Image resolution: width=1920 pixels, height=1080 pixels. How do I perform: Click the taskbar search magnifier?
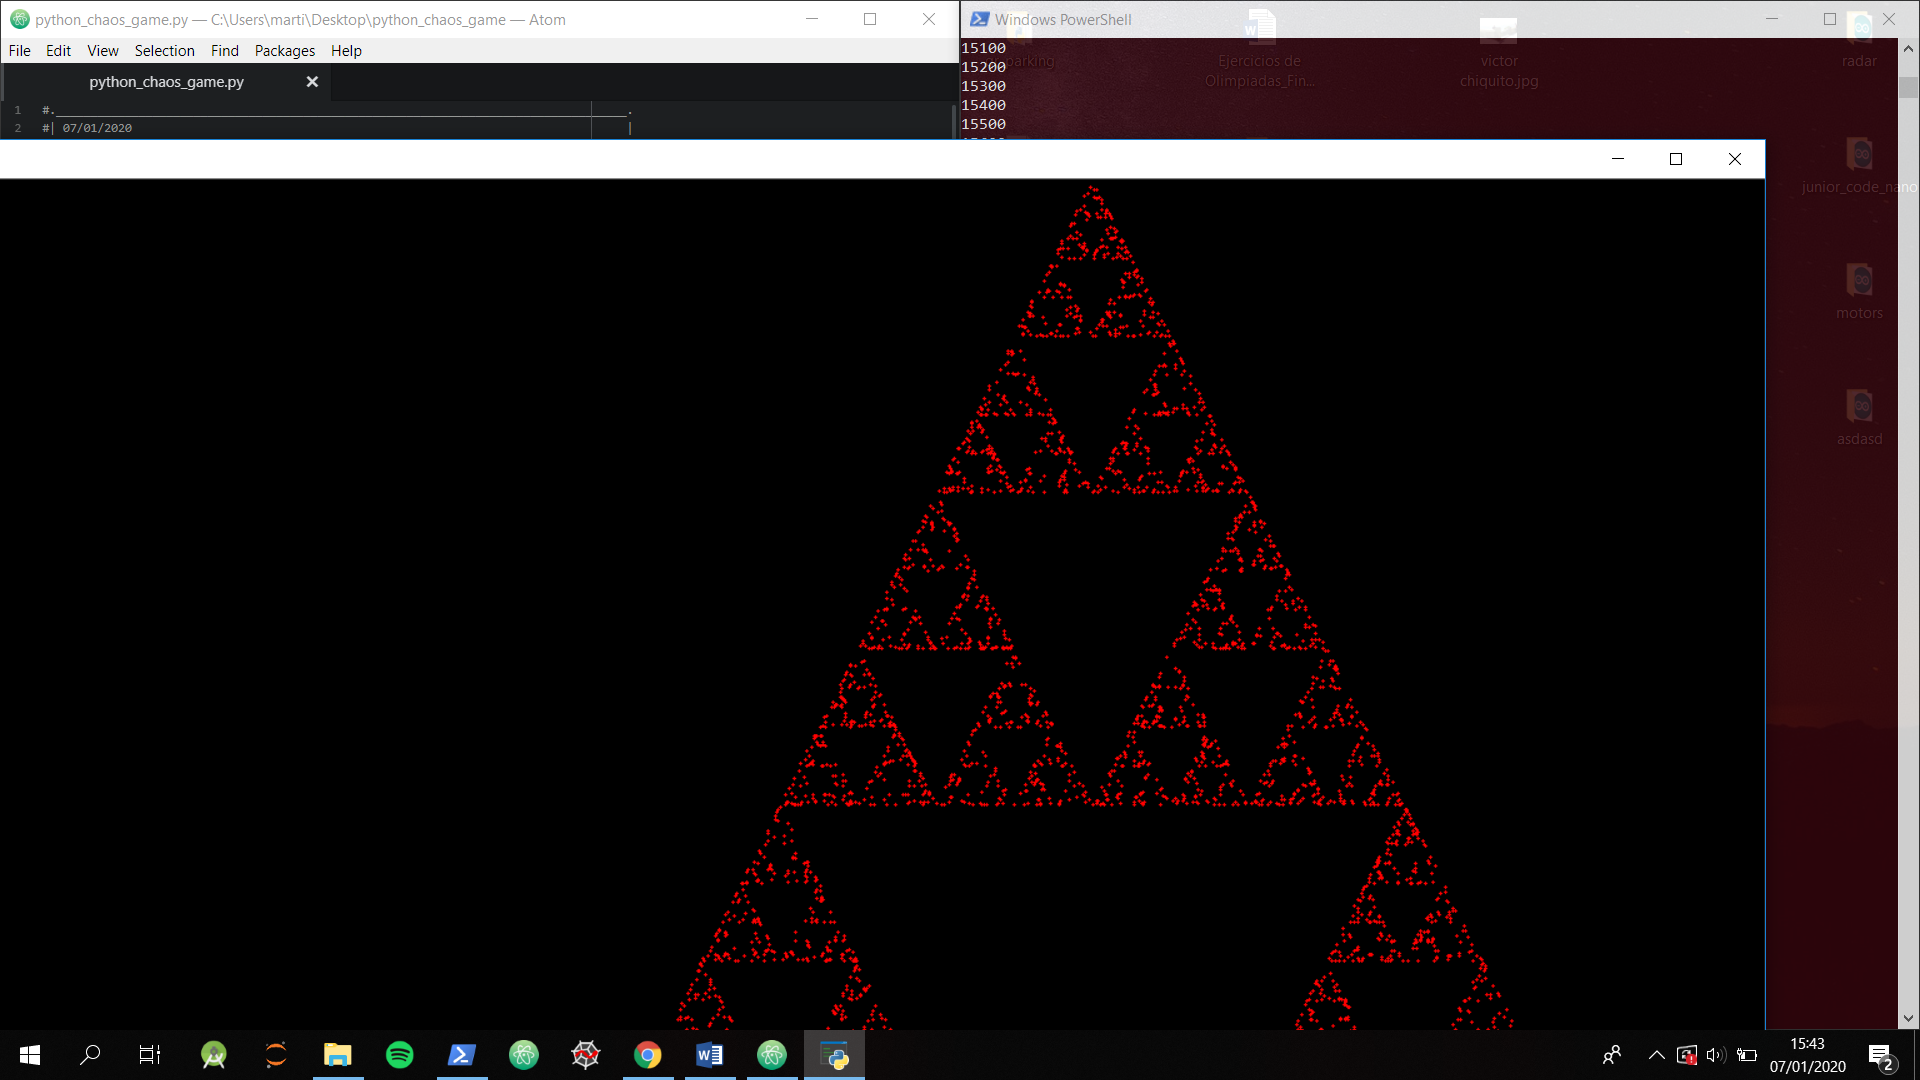tap(90, 1055)
